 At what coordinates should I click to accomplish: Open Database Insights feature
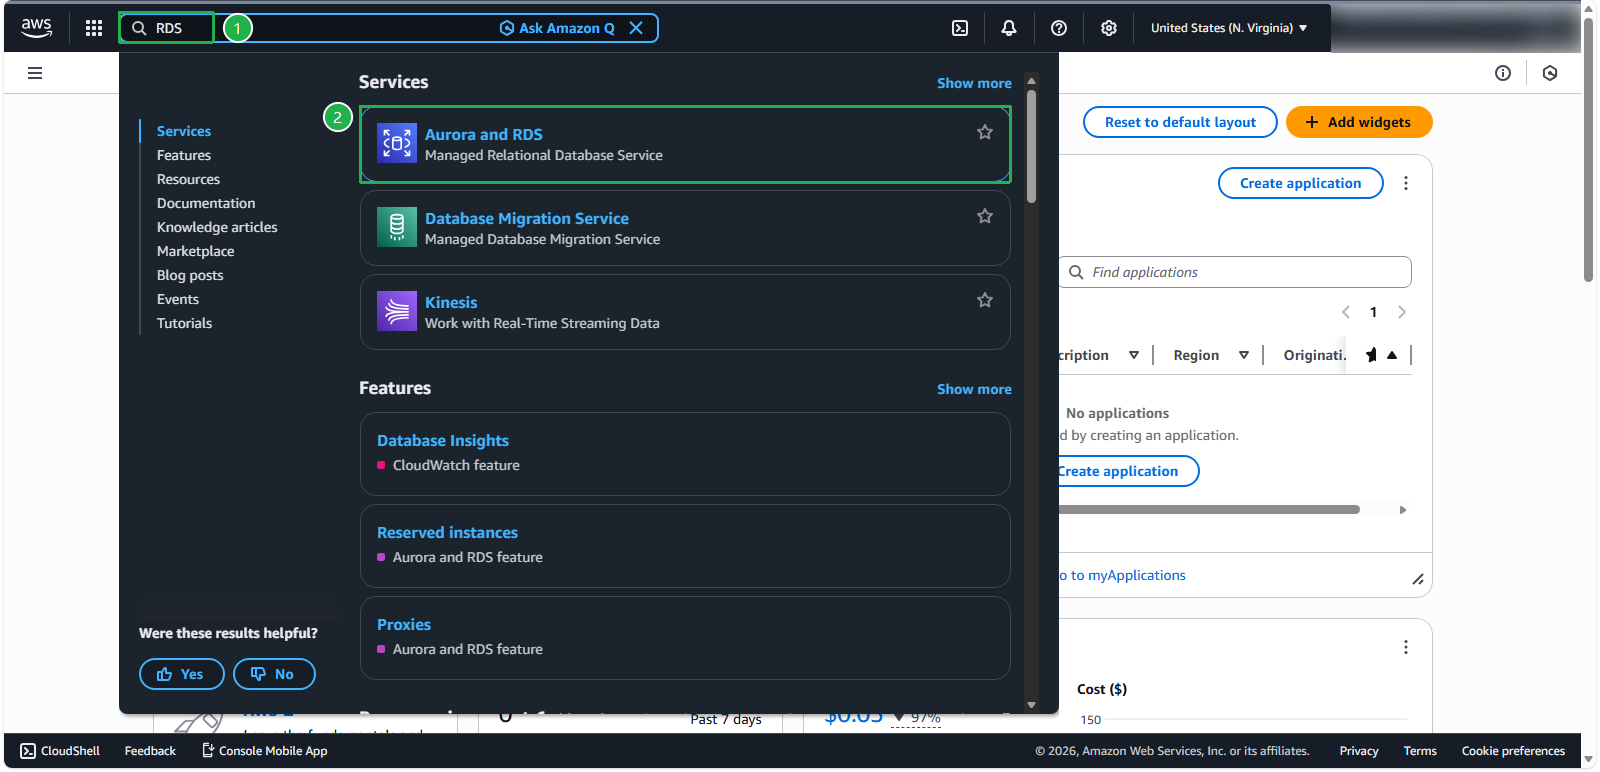coord(443,440)
